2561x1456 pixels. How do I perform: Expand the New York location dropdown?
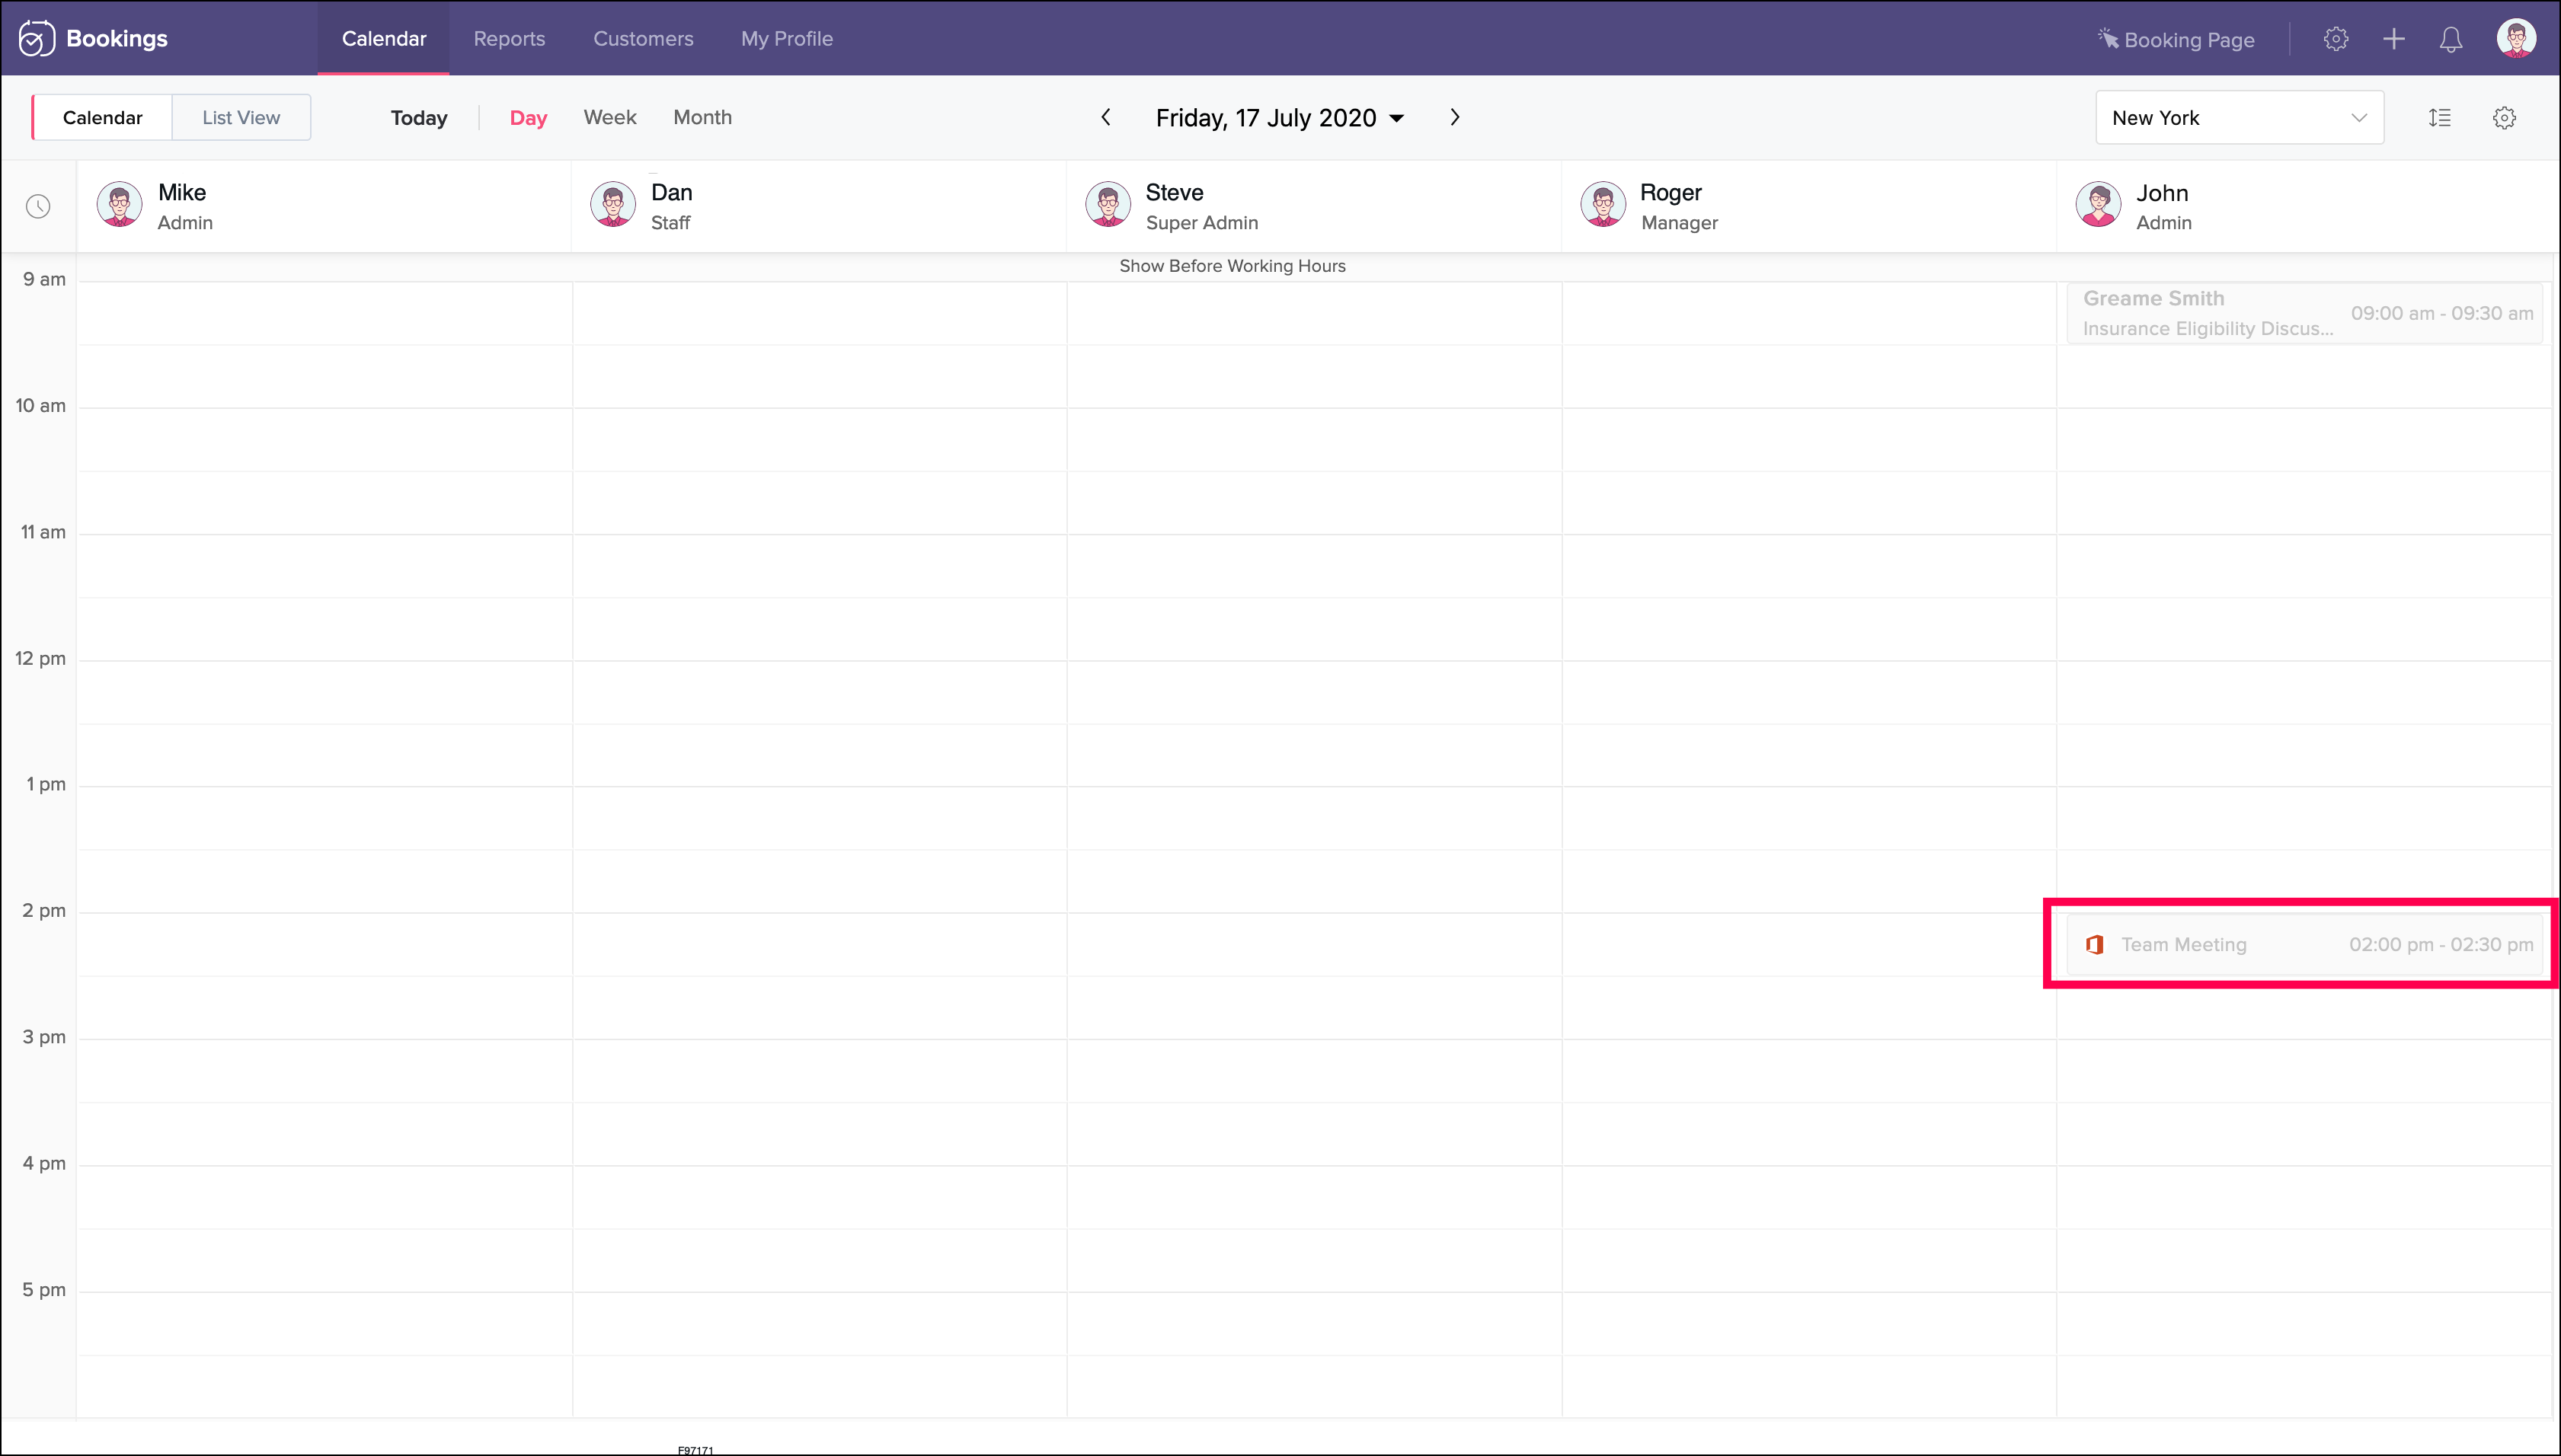point(2239,118)
